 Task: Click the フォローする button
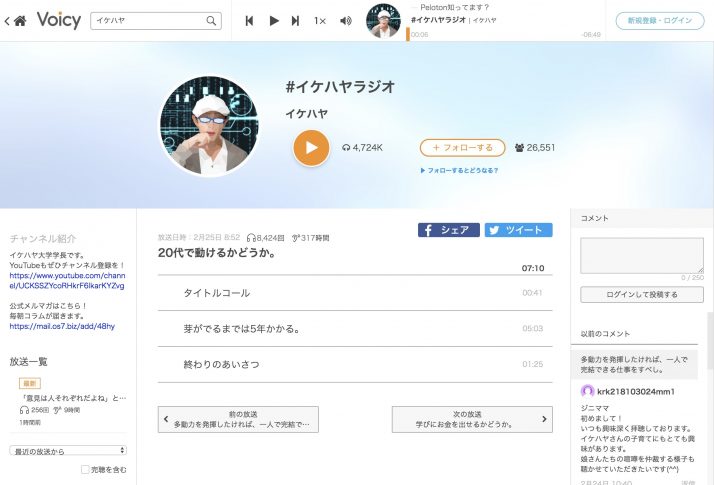(462, 147)
